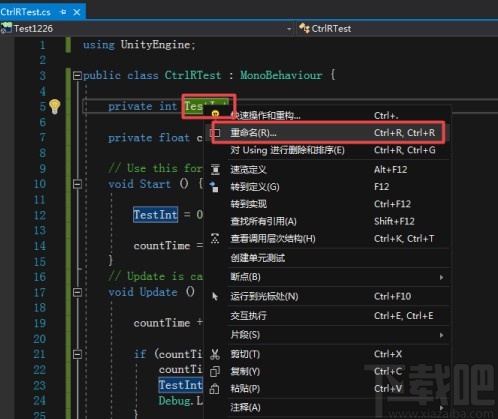The height and width of the screenshot is (419, 498).
Task: Open the CtrlRTest class navigation dropdown
Action: tap(396, 29)
